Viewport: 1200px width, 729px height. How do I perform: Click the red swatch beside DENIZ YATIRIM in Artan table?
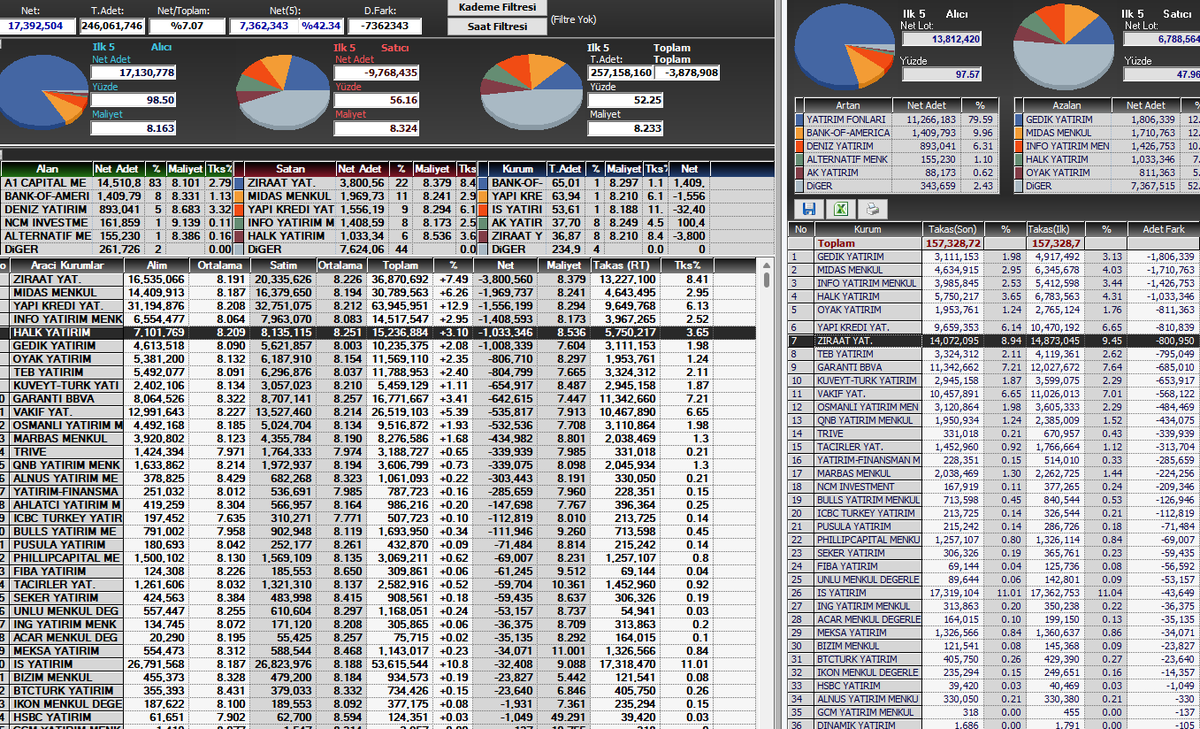pos(799,146)
